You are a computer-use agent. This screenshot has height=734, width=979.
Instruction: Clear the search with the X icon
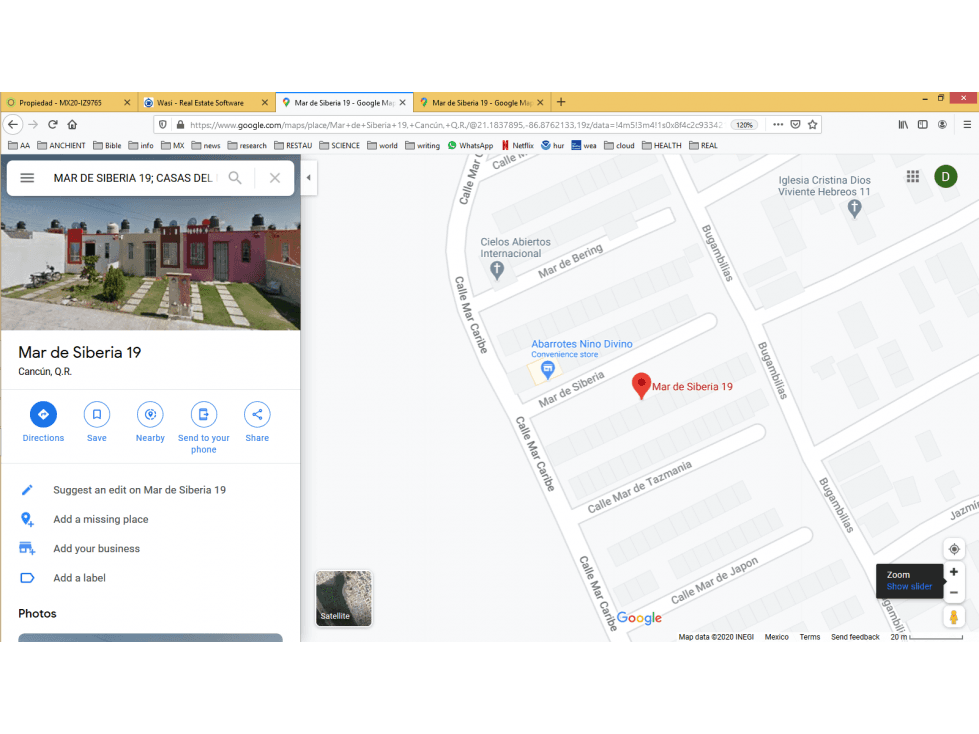point(275,178)
